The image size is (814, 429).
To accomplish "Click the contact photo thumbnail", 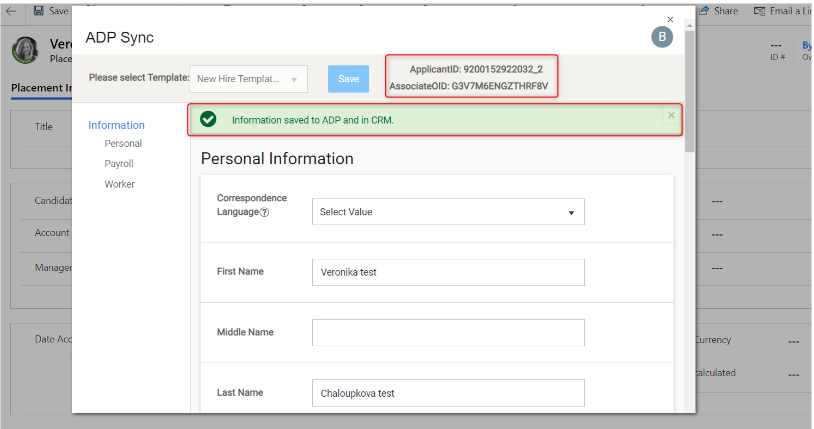I will [x=25, y=50].
